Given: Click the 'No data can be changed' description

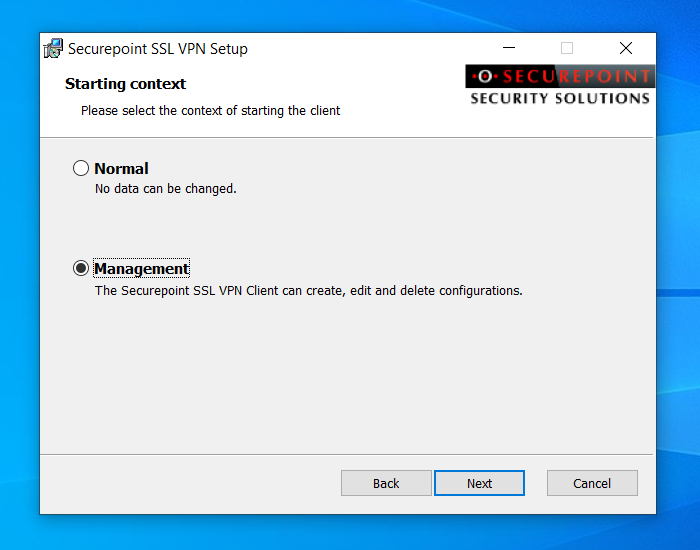Looking at the screenshot, I should (166, 189).
